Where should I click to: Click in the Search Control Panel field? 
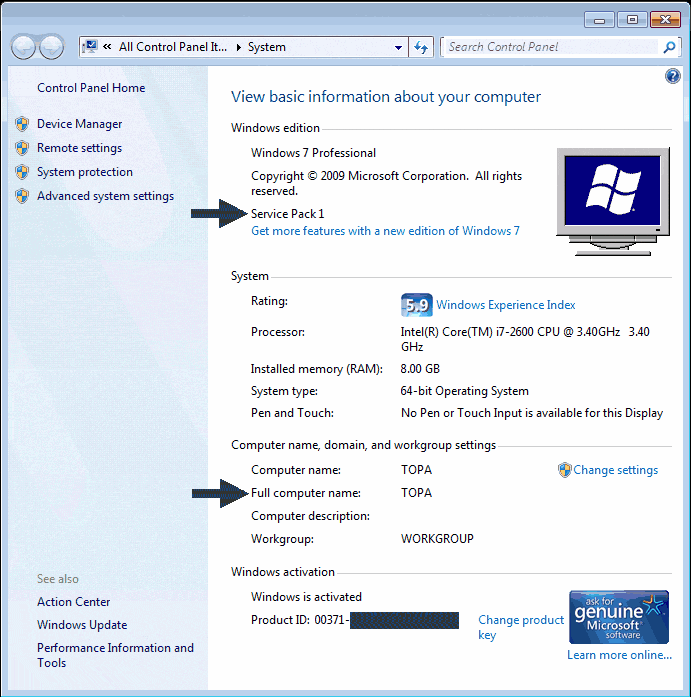coord(550,47)
